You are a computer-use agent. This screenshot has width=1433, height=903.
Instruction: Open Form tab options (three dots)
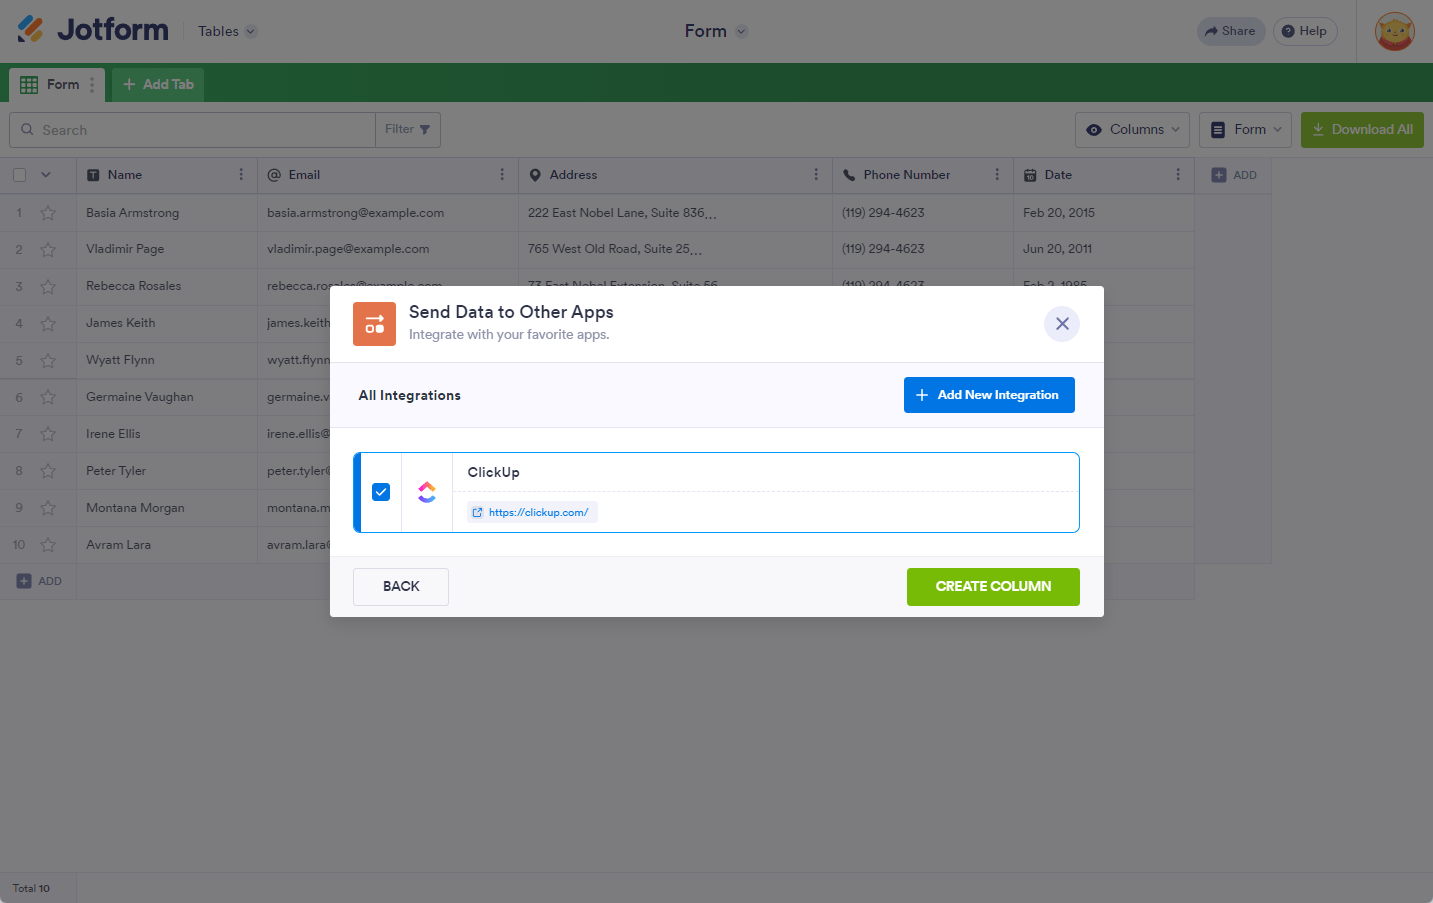[x=92, y=85]
